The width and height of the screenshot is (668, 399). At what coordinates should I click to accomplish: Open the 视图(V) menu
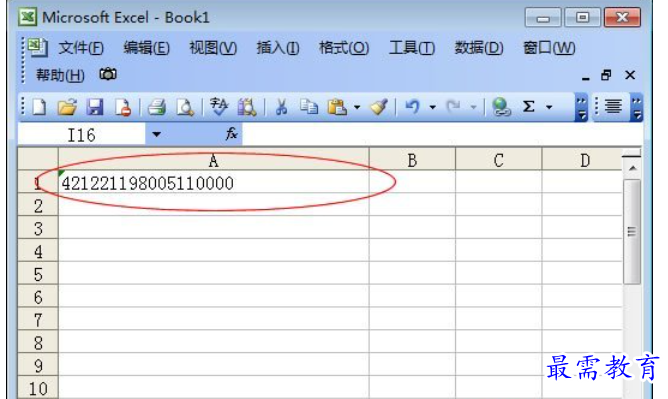213,48
